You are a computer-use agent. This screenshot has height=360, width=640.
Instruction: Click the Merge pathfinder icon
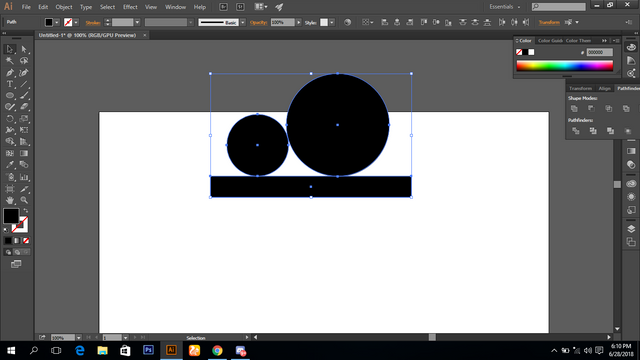[x=610, y=131]
